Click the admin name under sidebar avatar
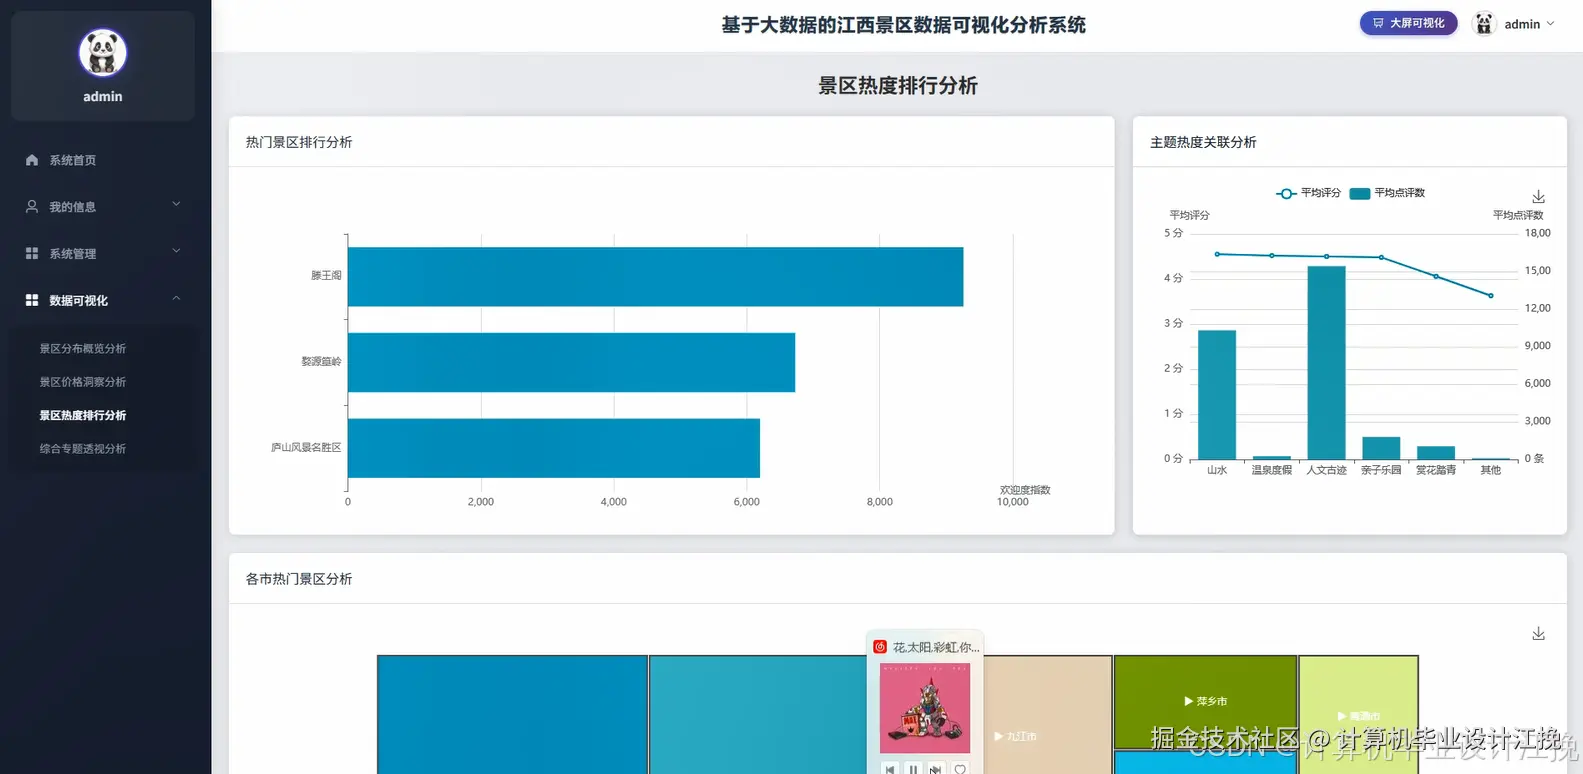This screenshot has width=1583, height=774. [103, 97]
